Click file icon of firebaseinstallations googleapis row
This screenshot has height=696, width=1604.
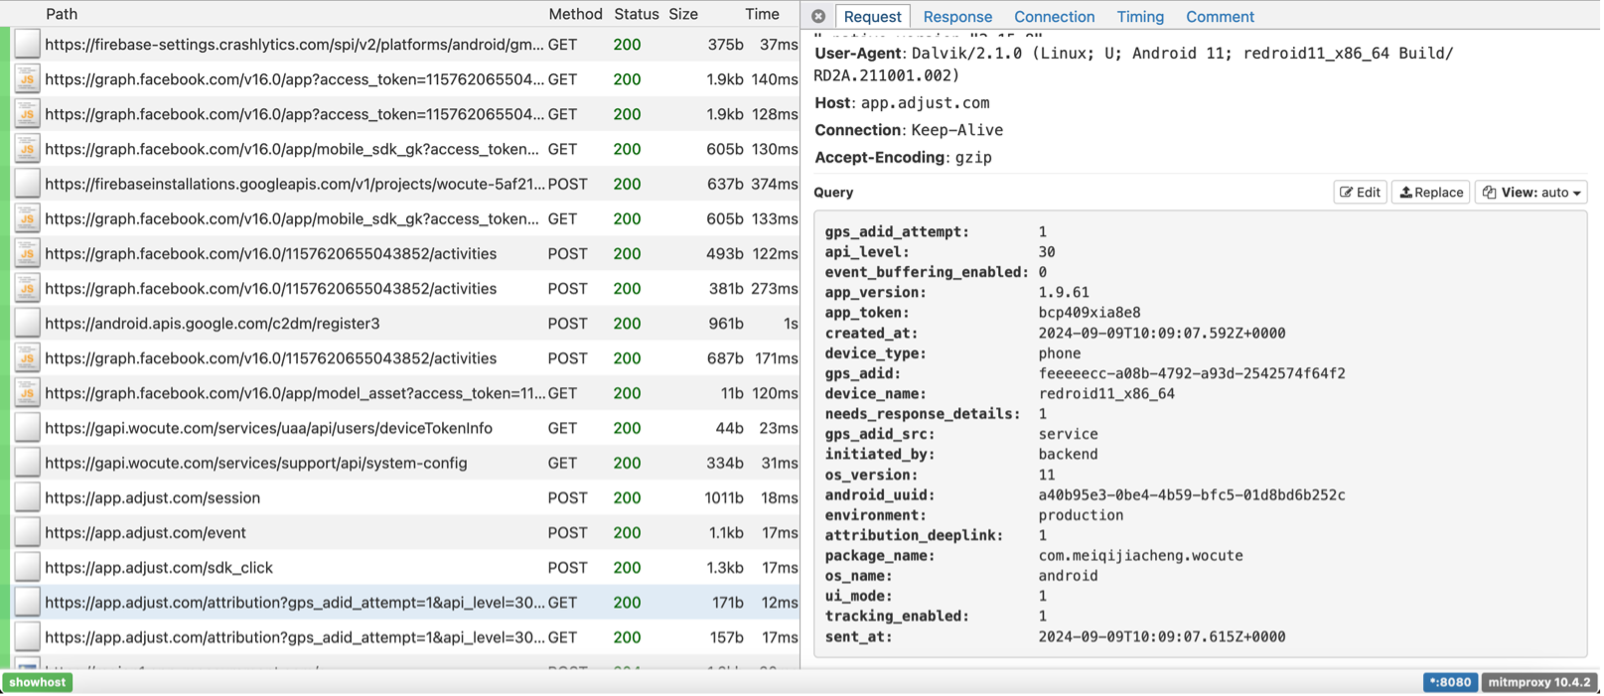tap(27, 184)
